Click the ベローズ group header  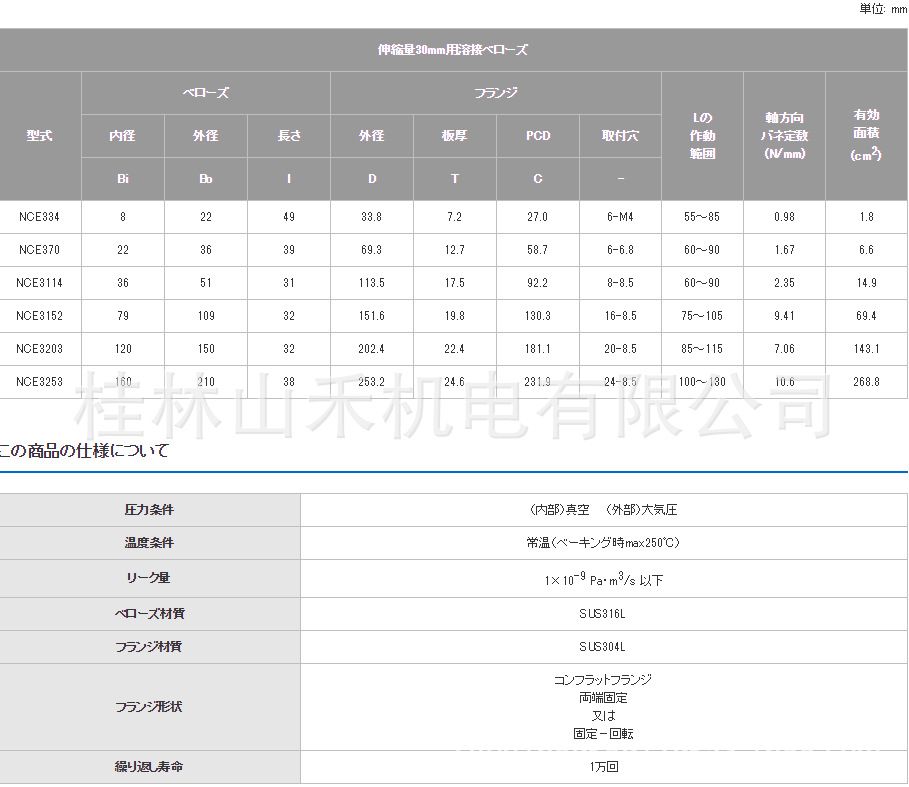[205, 93]
